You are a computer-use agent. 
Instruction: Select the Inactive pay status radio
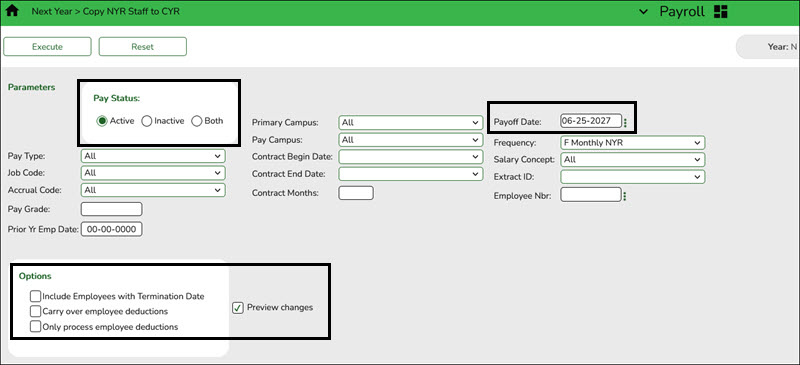click(146, 121)
